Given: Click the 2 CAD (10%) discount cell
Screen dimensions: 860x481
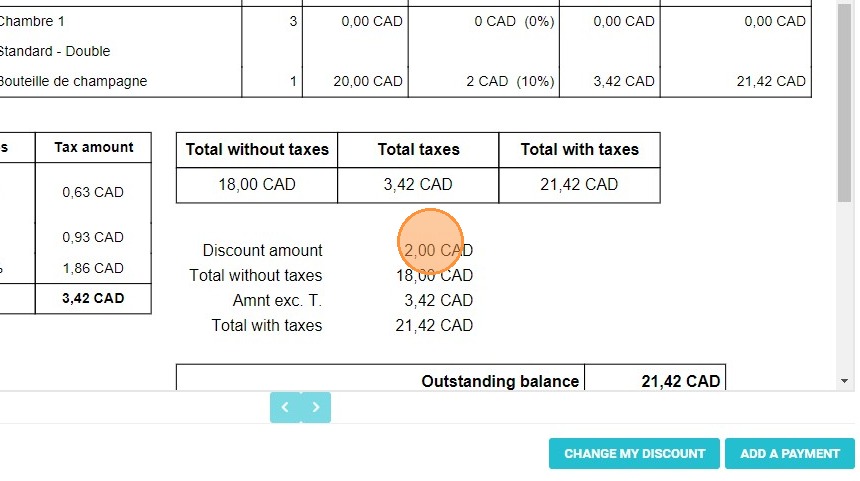Looking at the screenshot, I should coord(510,81).
